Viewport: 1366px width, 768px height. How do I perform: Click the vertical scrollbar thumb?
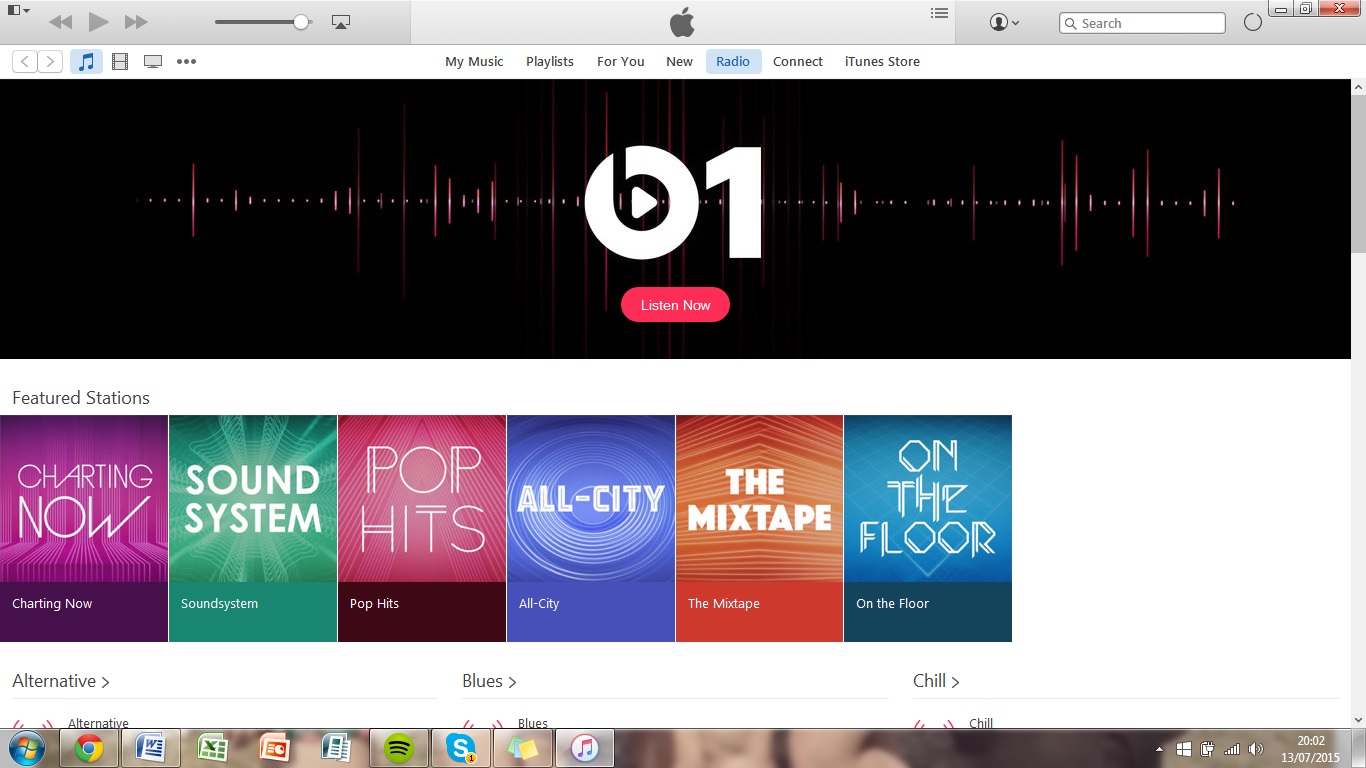coord(1358,175)
